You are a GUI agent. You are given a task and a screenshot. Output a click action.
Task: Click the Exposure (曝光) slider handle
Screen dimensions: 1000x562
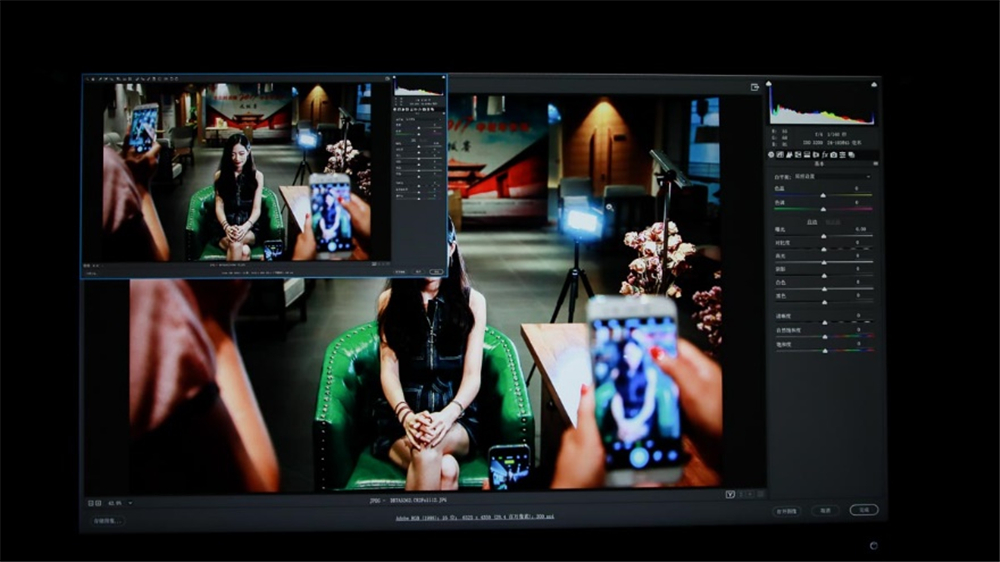tap(823, 236)
